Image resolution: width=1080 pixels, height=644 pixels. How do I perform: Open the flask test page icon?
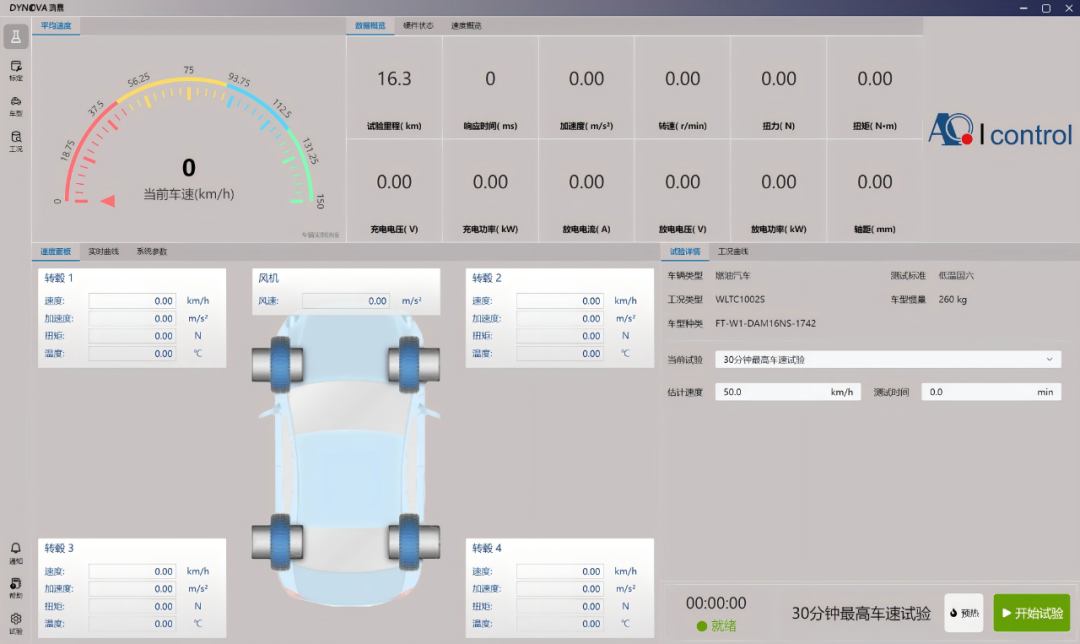(15, 37)
